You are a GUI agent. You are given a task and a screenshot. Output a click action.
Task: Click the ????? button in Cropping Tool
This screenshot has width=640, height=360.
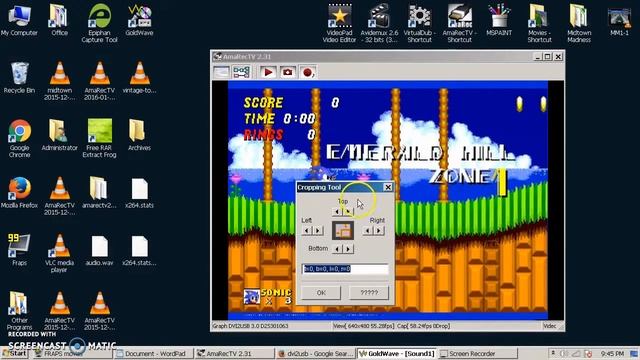tap(369, 293)
